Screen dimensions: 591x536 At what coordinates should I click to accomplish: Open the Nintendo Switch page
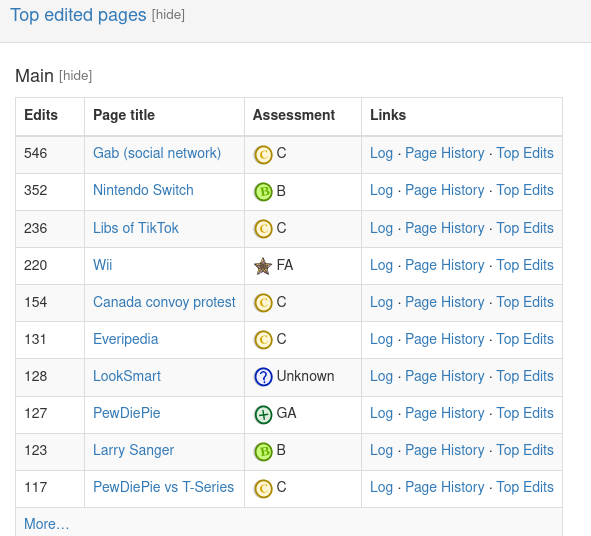(143, 190)
